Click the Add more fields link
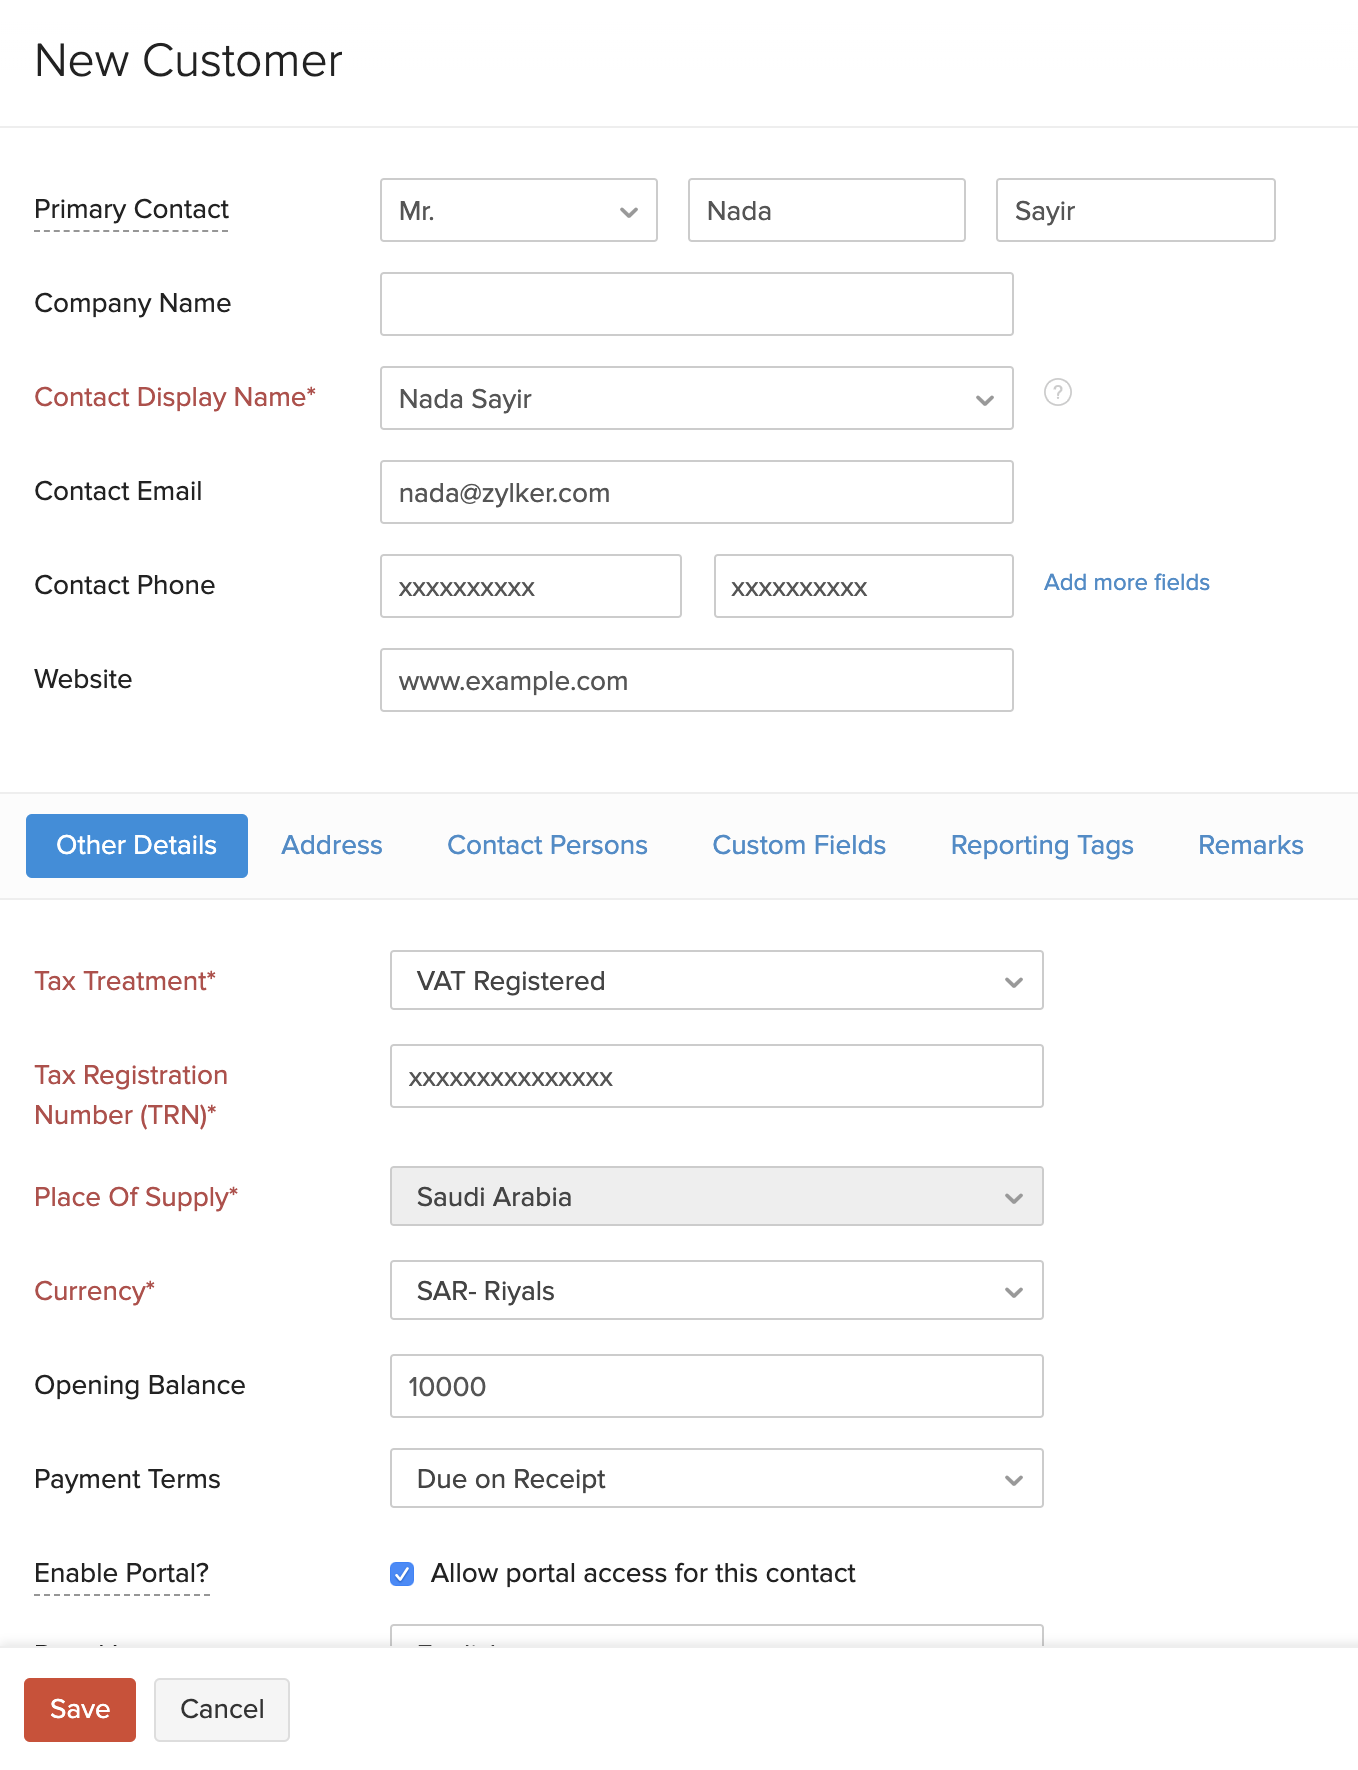1358x1770 pixels. click(1126, 583)
